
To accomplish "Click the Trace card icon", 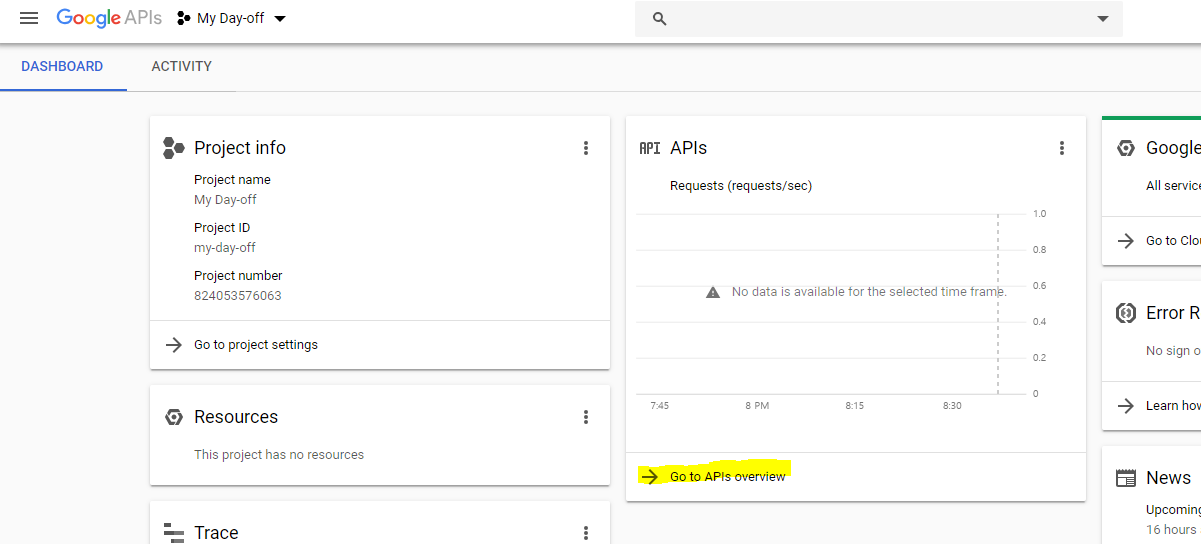I will [174, 533].
